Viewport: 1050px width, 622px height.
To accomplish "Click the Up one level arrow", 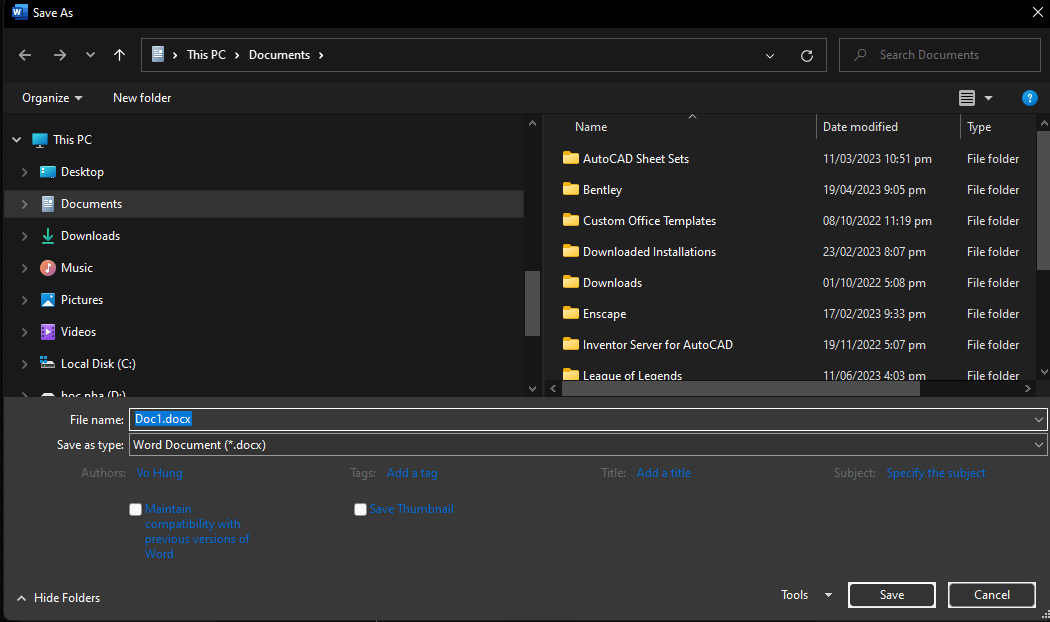I will point(120,55).
